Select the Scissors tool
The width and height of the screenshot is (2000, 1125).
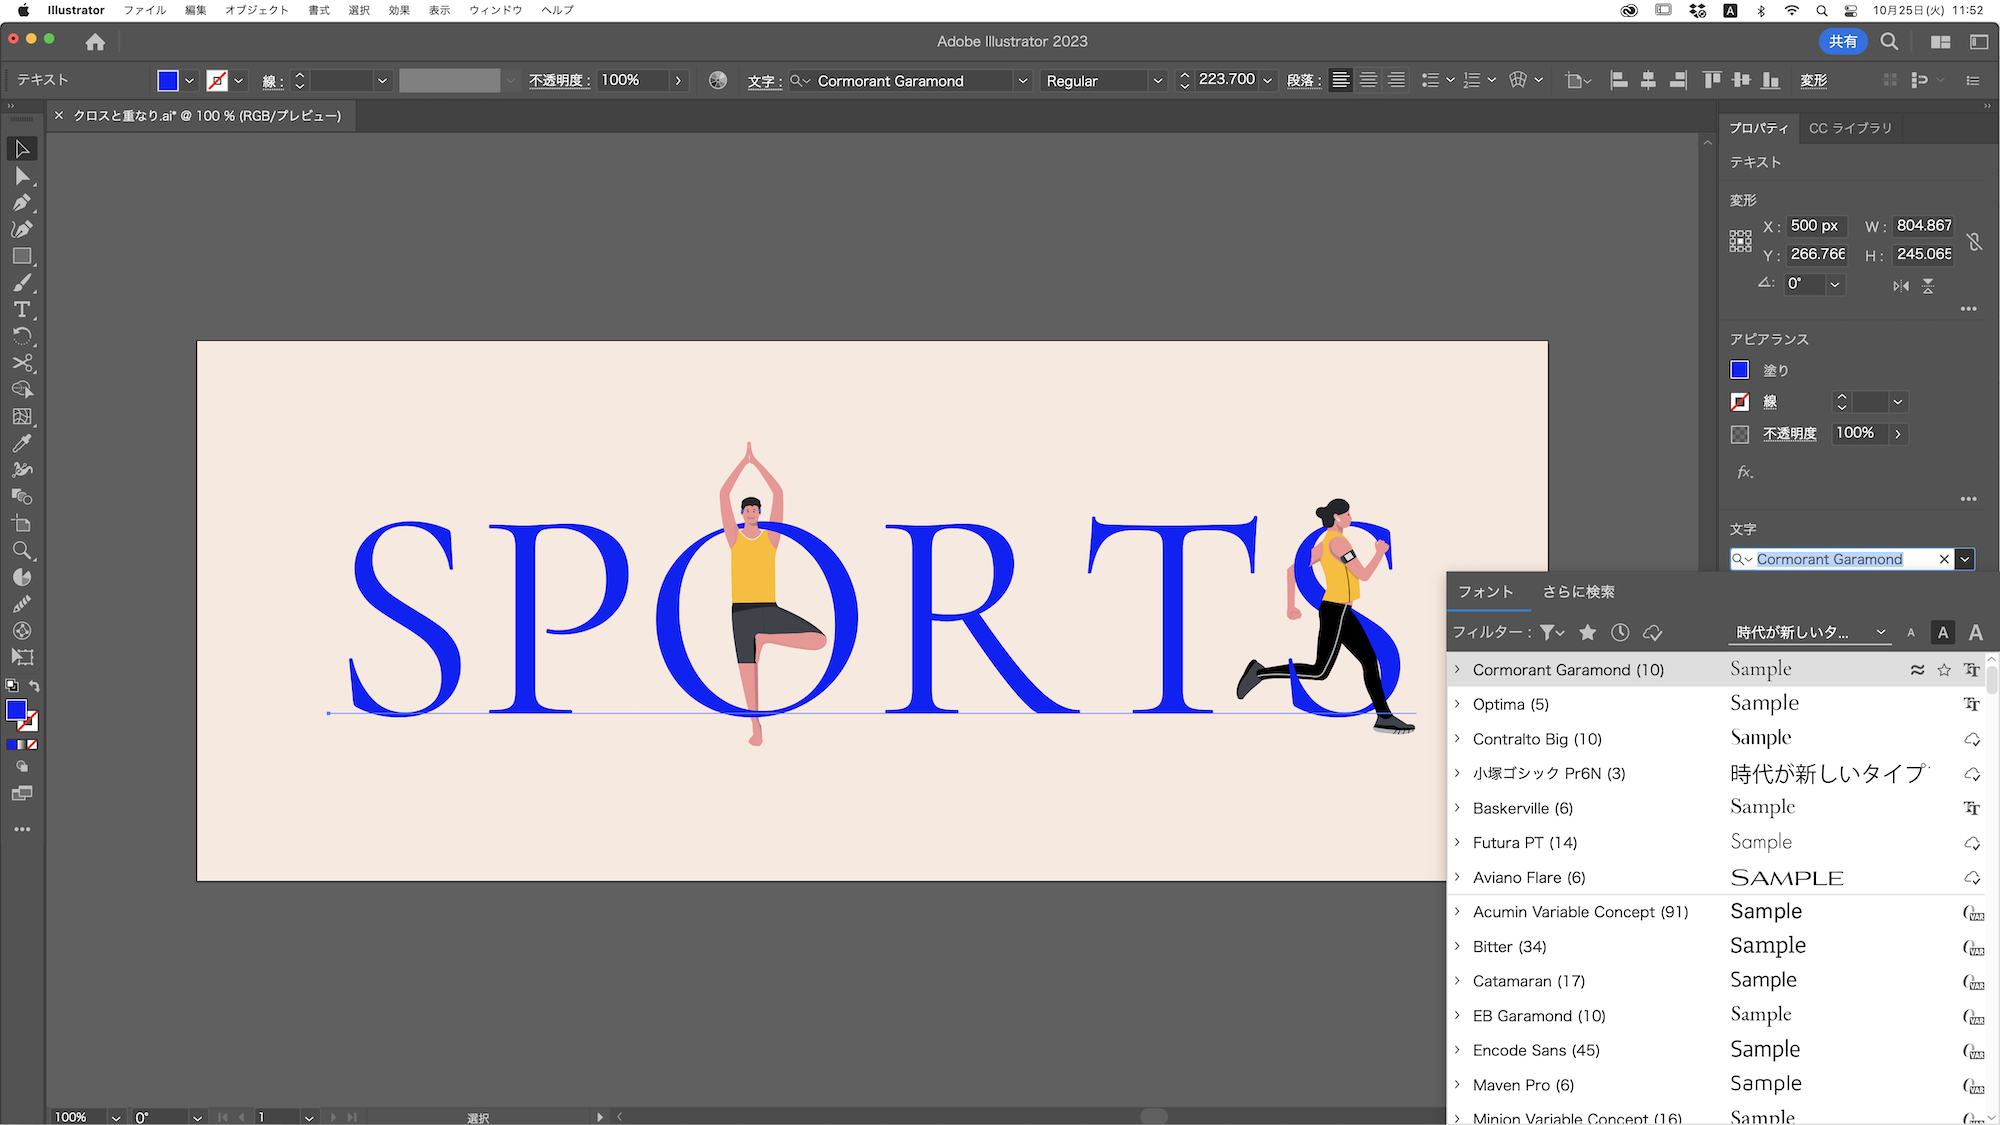[22, 363]
